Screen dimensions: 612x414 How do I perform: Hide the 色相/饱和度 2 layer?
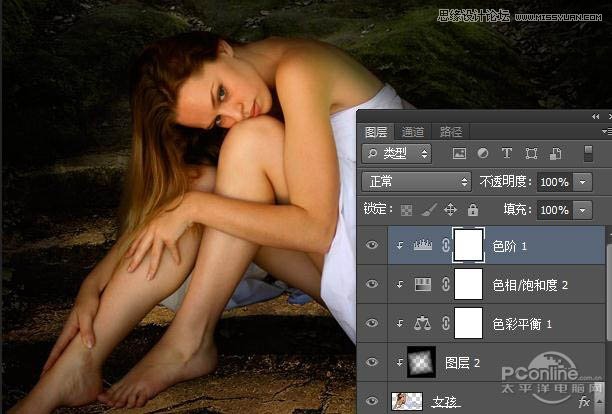click(372, 284)
